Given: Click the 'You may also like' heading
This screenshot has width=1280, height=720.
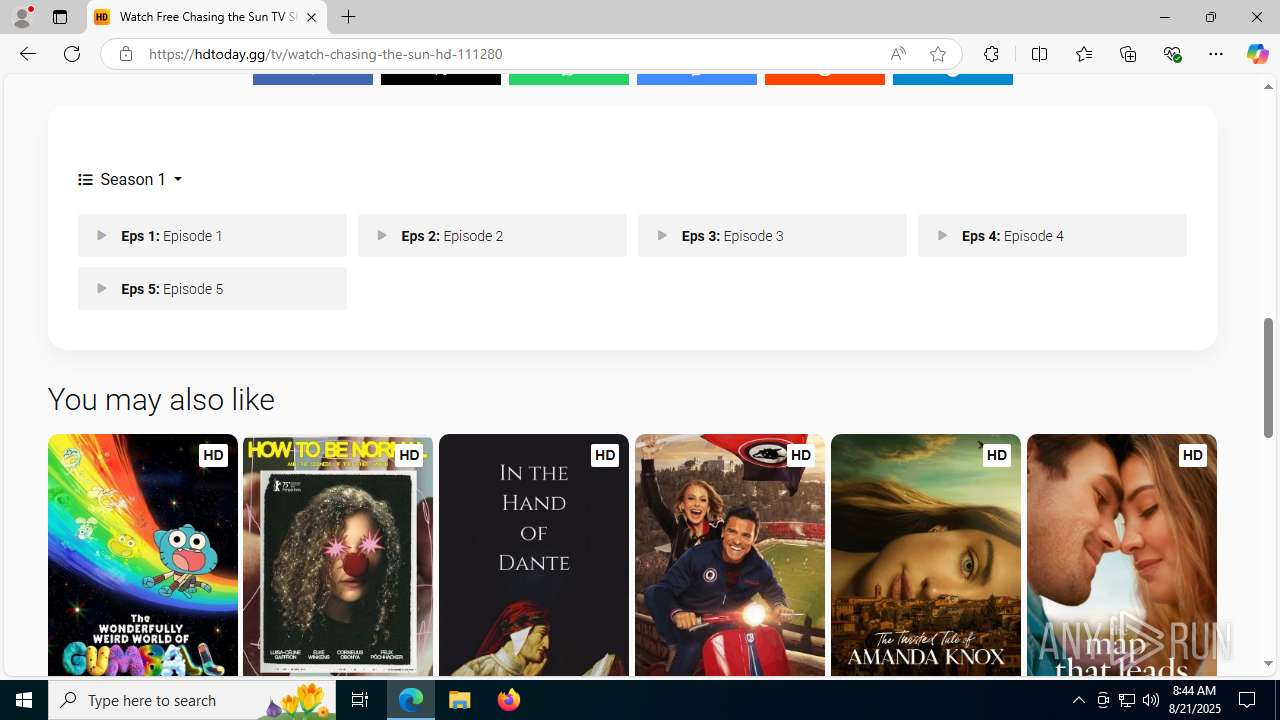Looking at the screenshot, I should click(161, 400).
